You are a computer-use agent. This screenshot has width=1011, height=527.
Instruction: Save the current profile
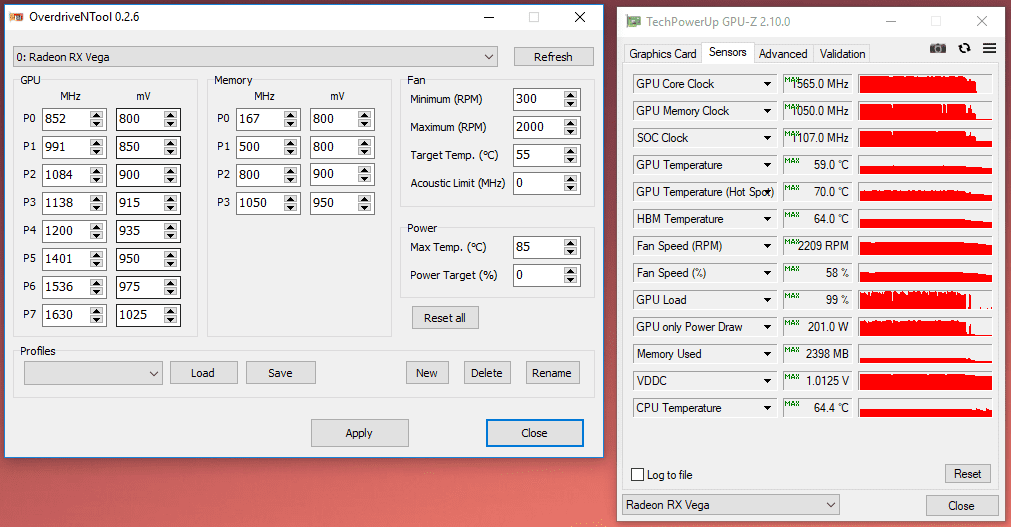(280, 373)
